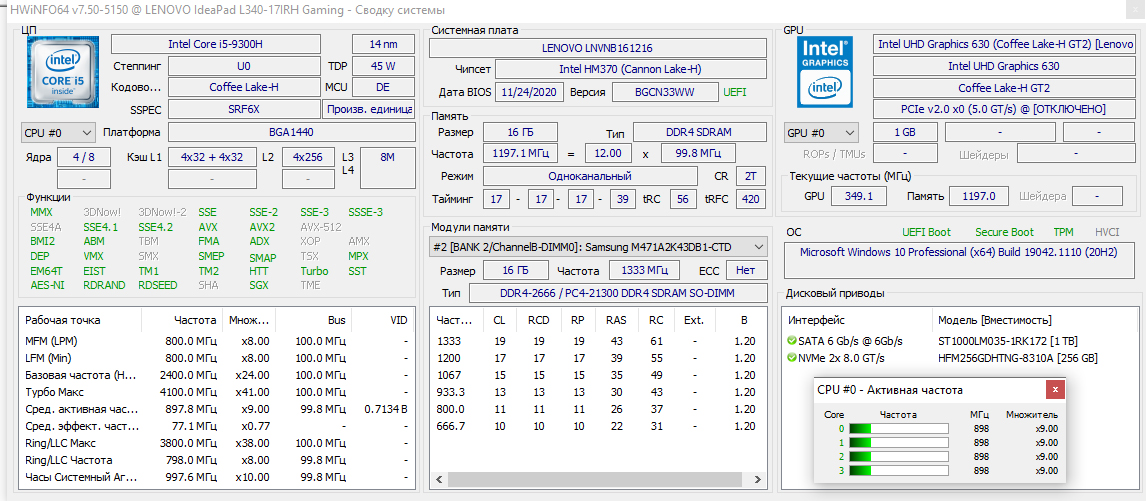Click the Bus column header
Screen dimensions: 1146x501
coord(337,320)
